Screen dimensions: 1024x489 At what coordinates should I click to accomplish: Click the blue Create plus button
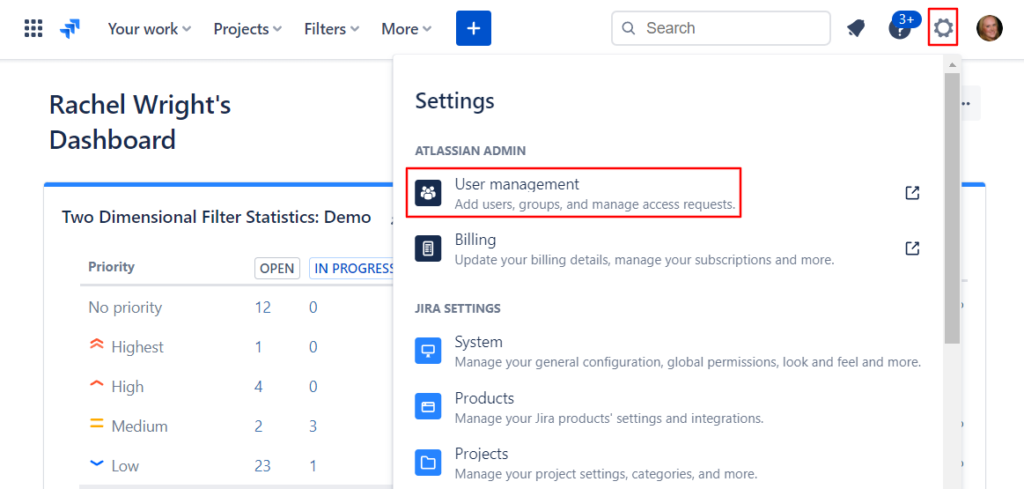pos(473,28)
